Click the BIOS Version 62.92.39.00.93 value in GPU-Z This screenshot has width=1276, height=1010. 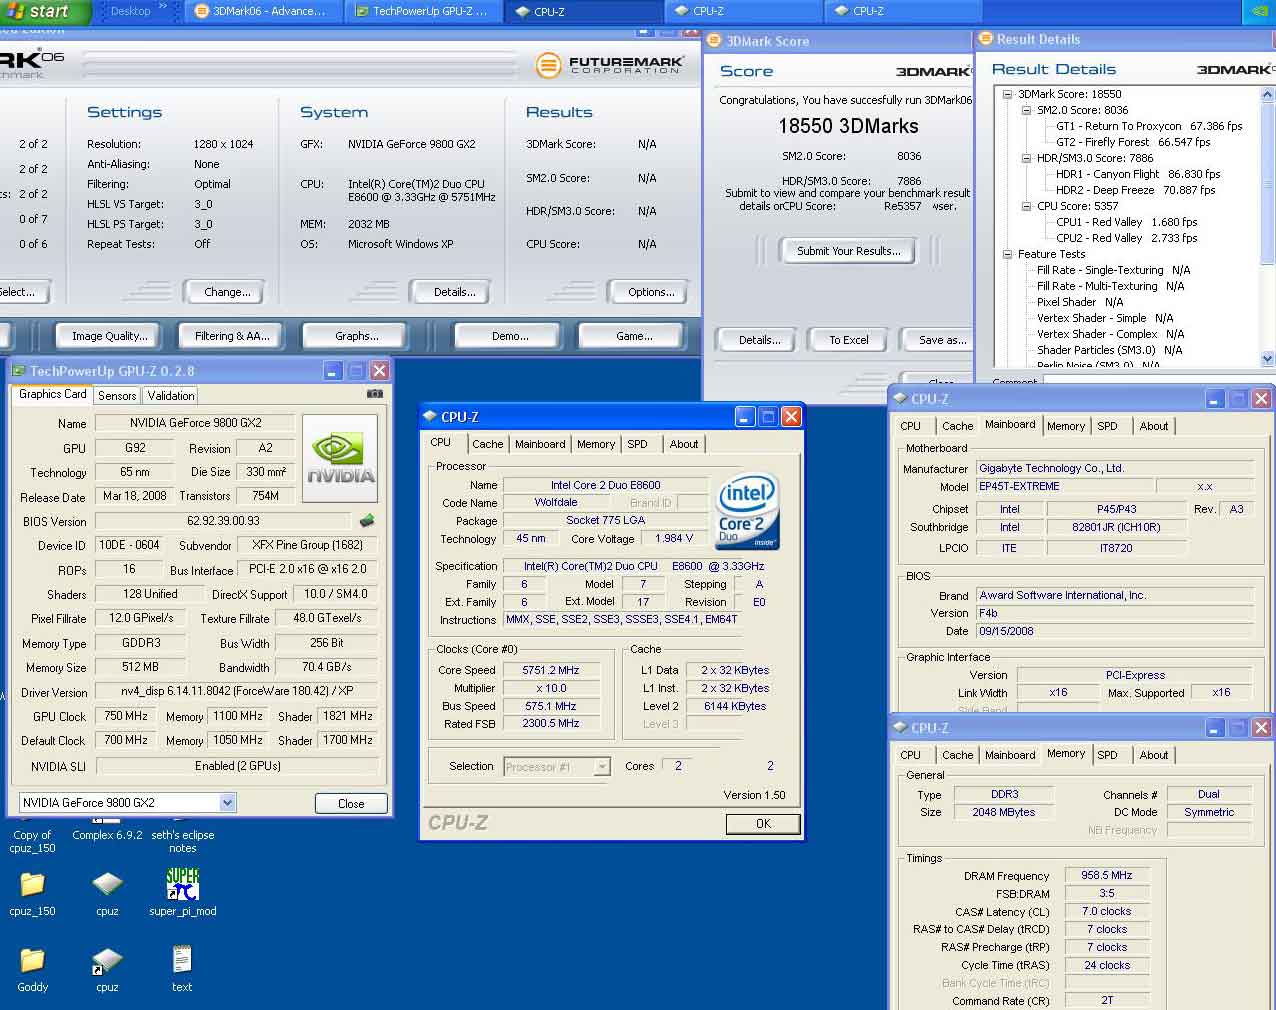(x=224, y=521)
